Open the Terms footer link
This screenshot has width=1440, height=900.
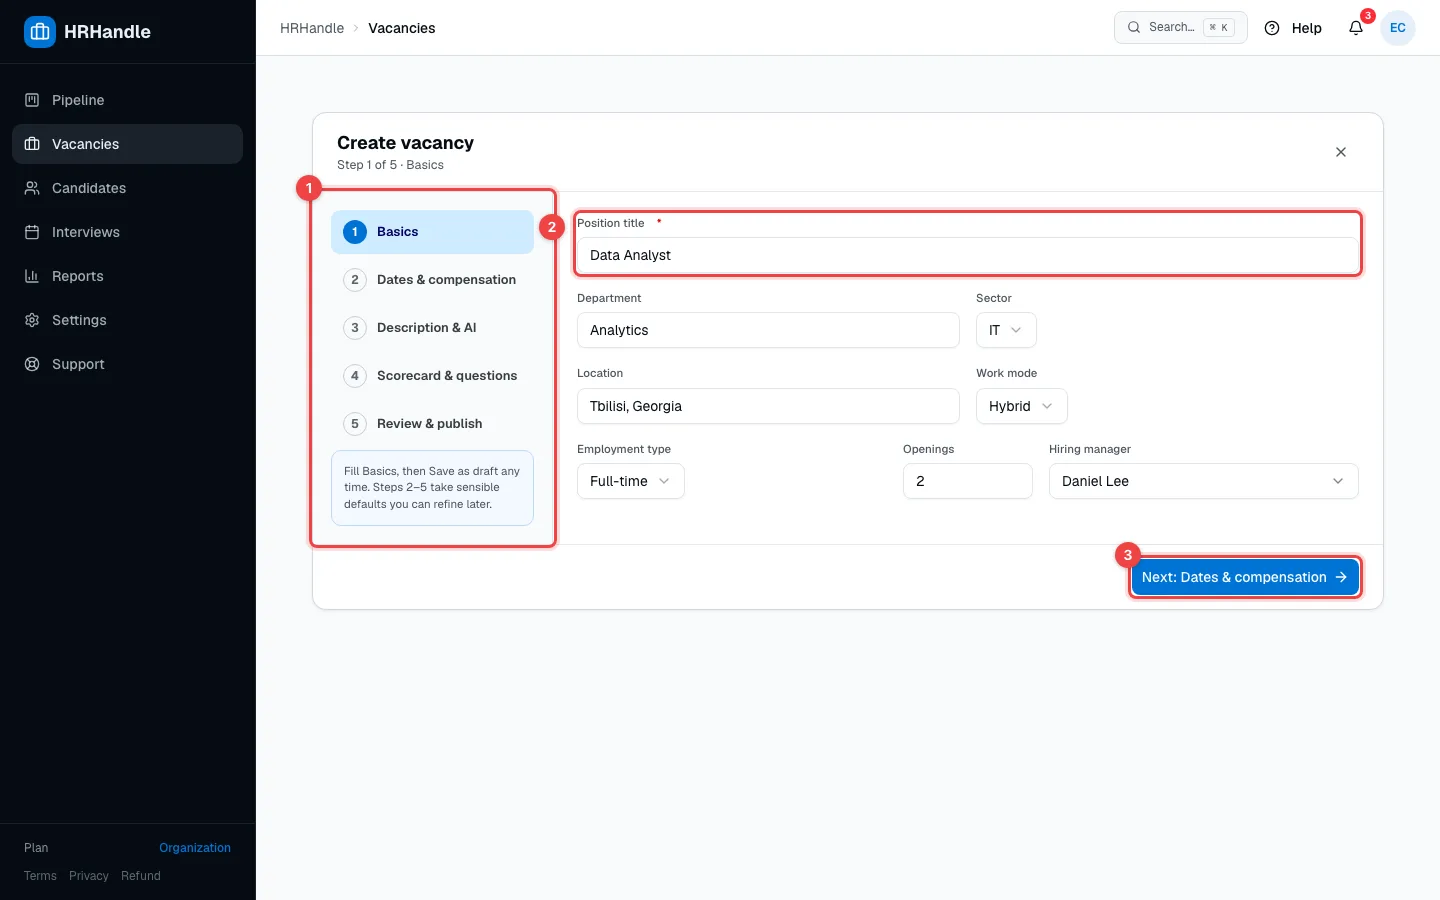pos(40,876)
